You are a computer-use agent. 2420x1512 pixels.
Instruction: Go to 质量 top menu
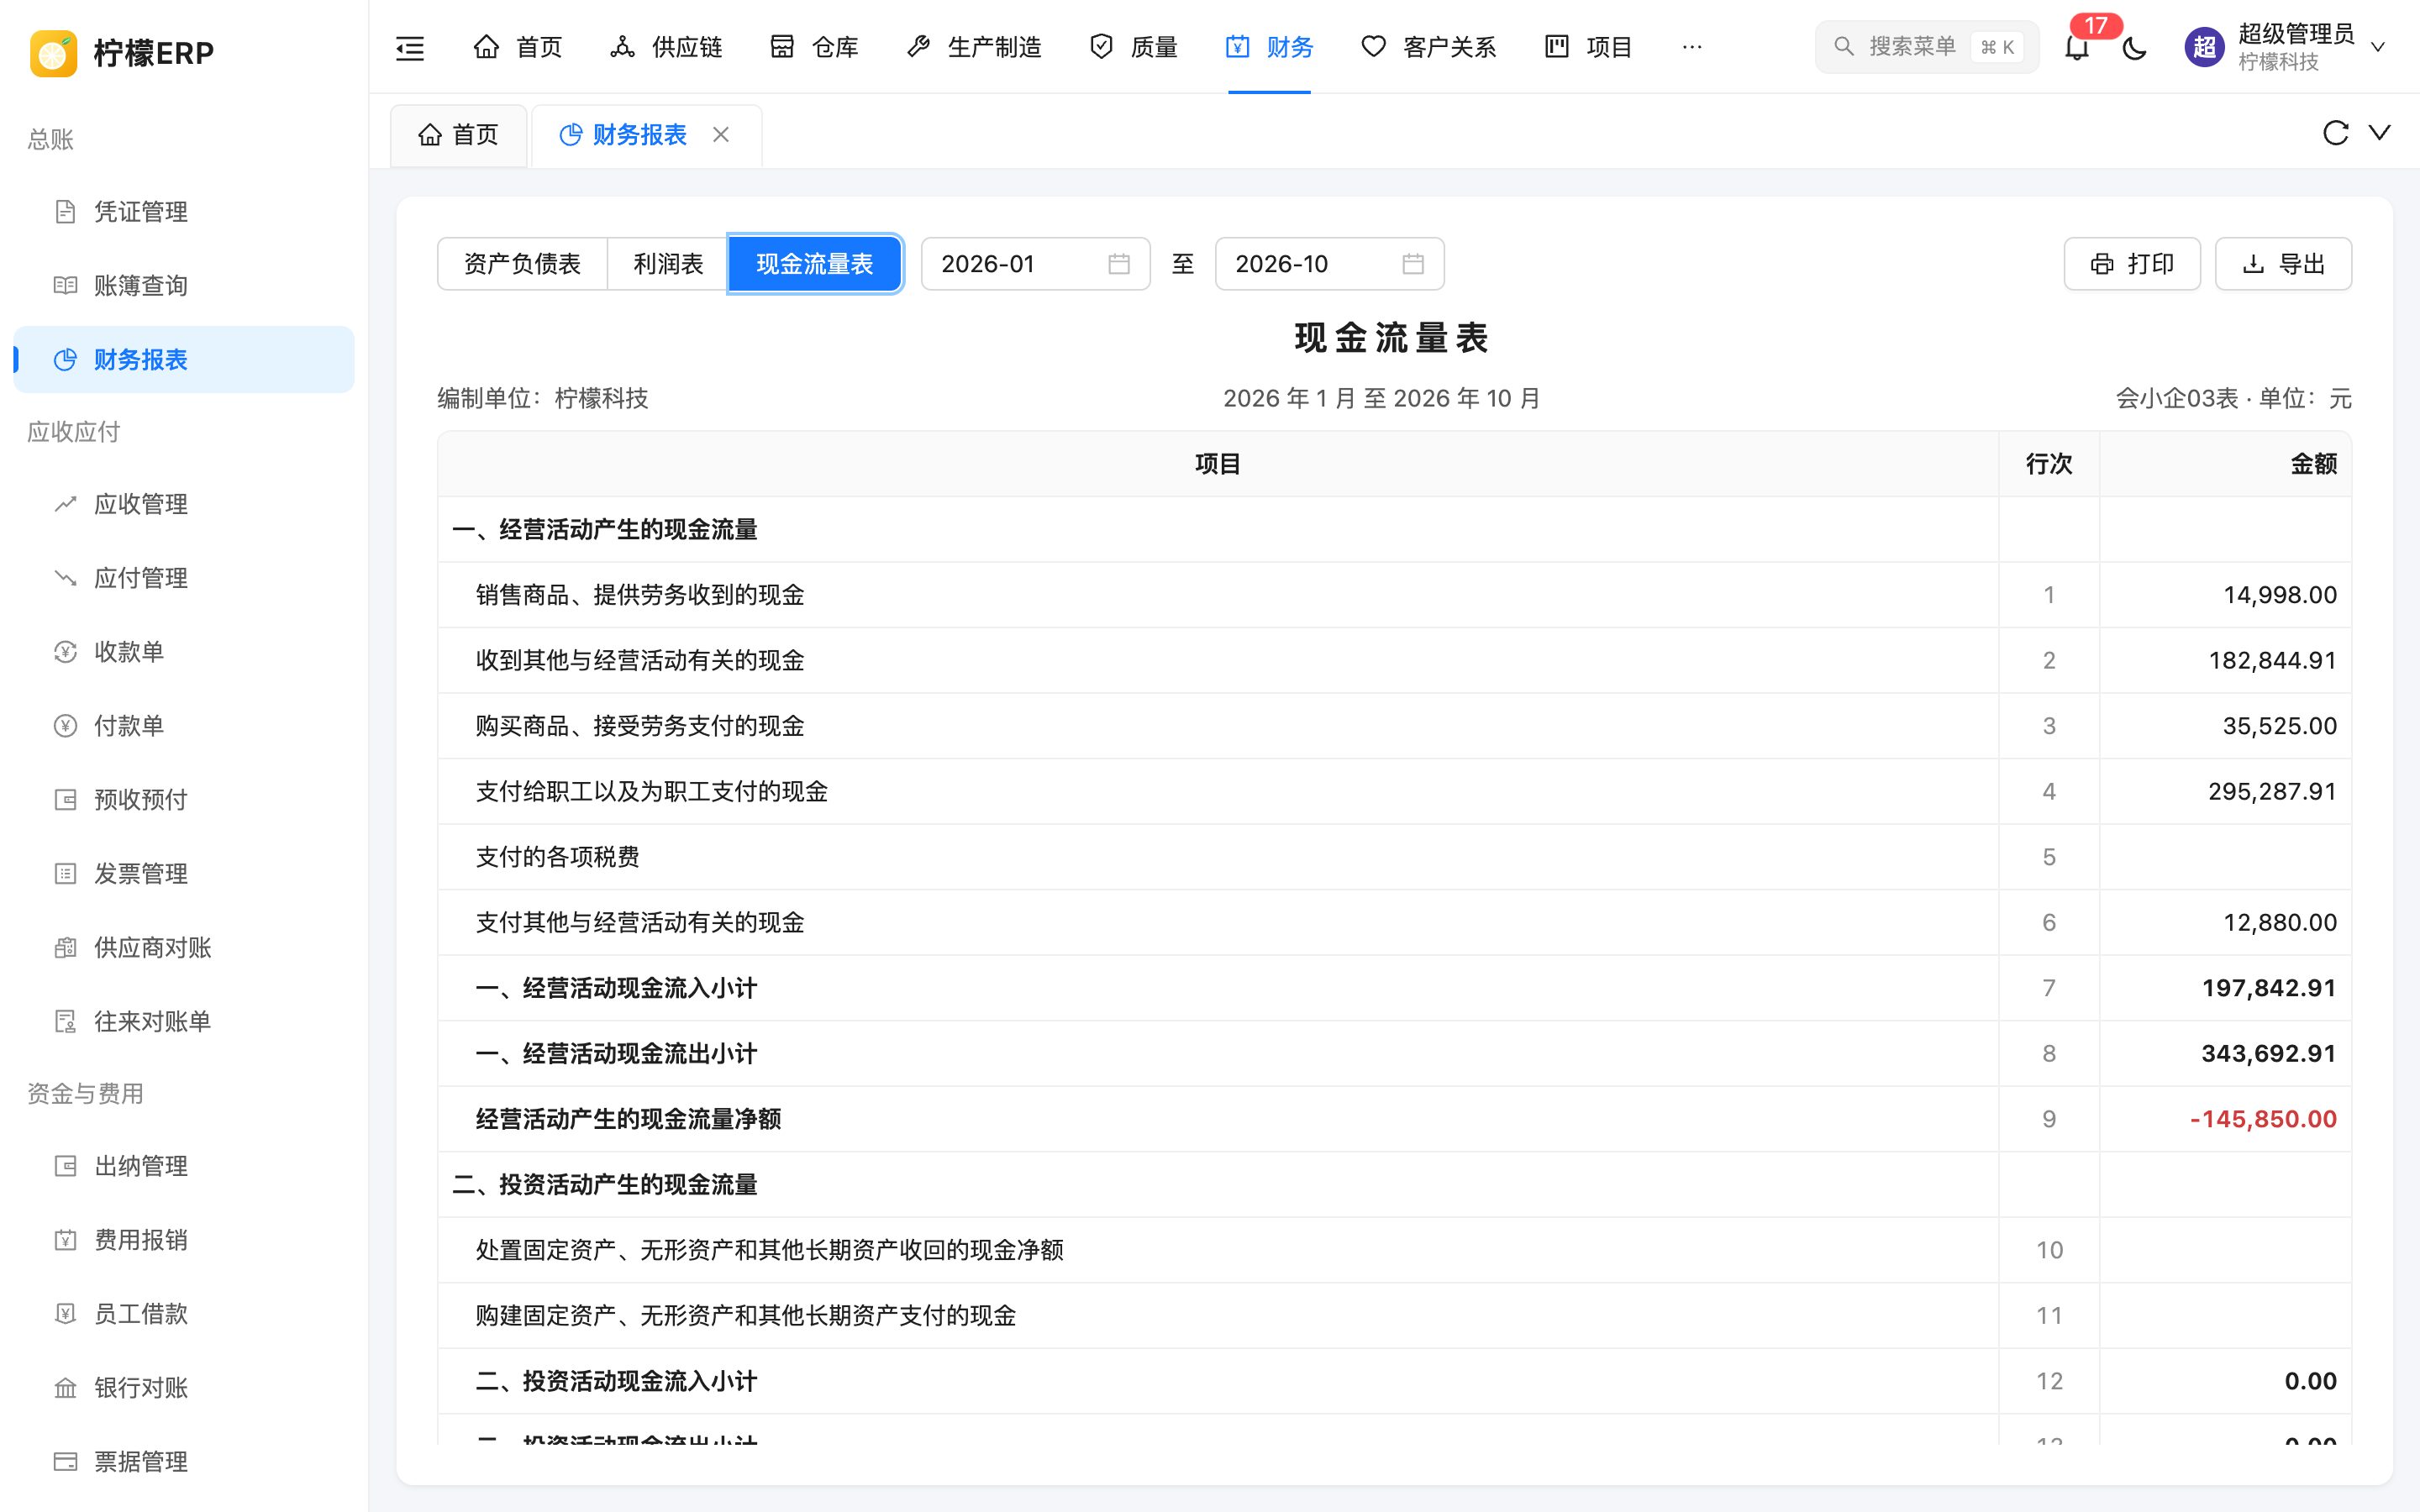pos(1133,47)
